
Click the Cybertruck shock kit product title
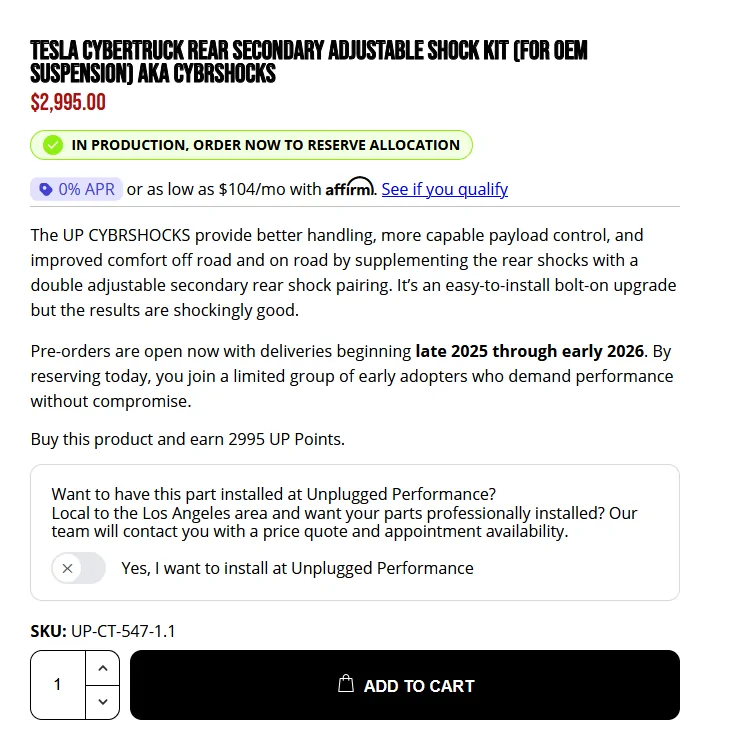pyautogui.click(x=309, y=62)
